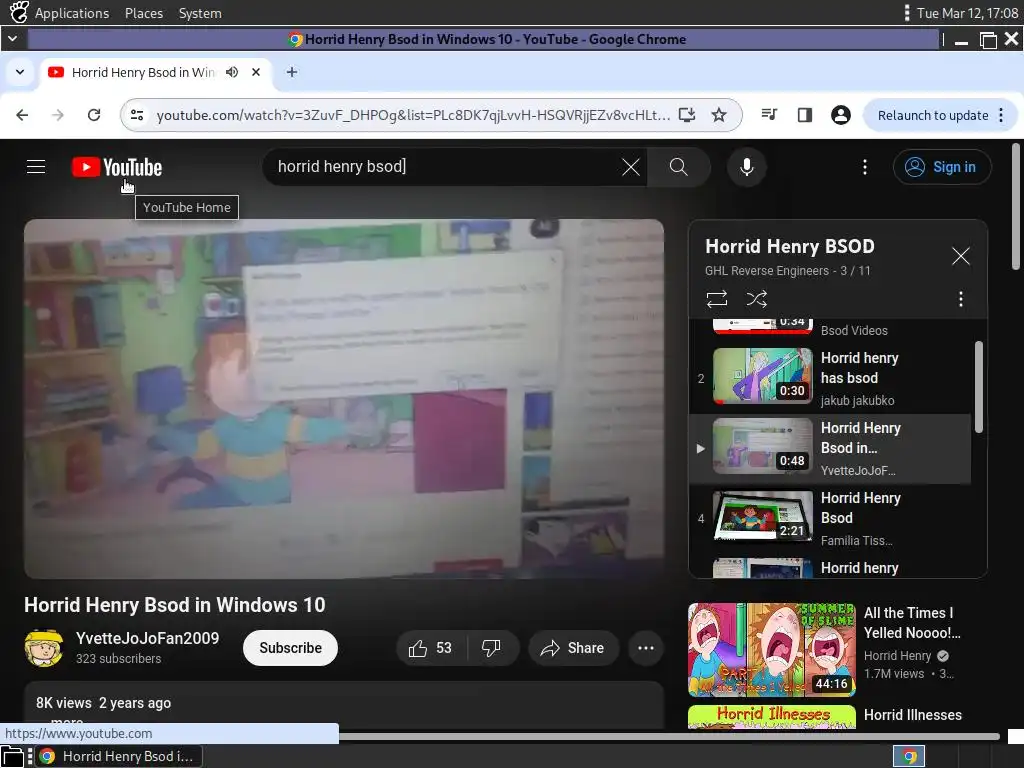Click the page vertical scrollbar
The image size is (1024, 768).
pos(1016,206)
